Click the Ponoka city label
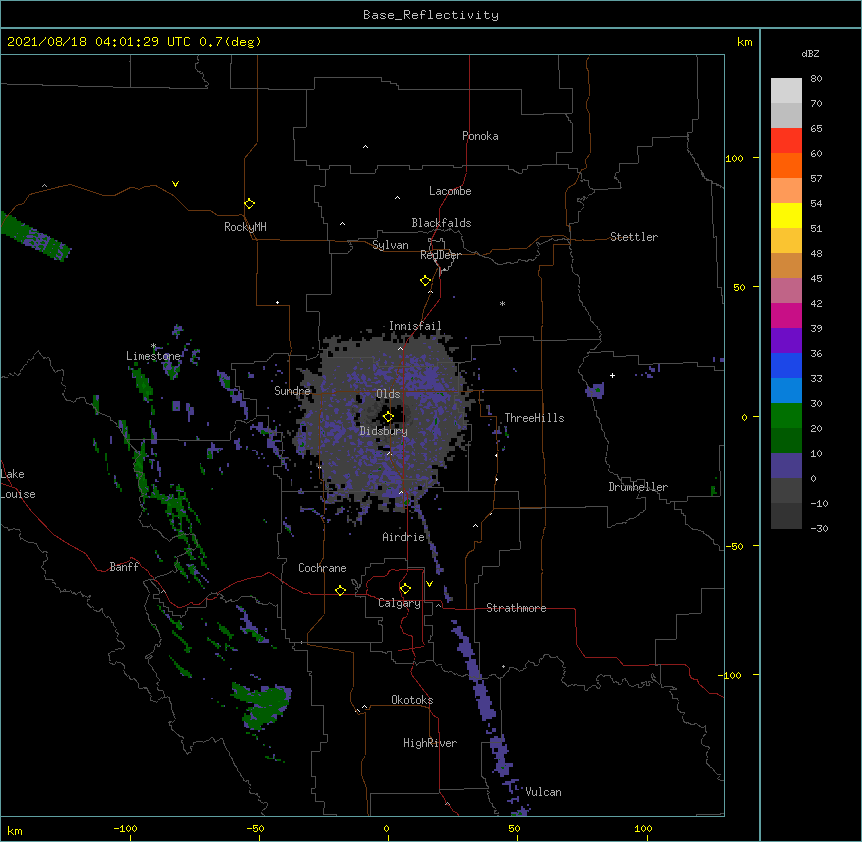This screenshot has width=862, height=842. tap(480, 136)
